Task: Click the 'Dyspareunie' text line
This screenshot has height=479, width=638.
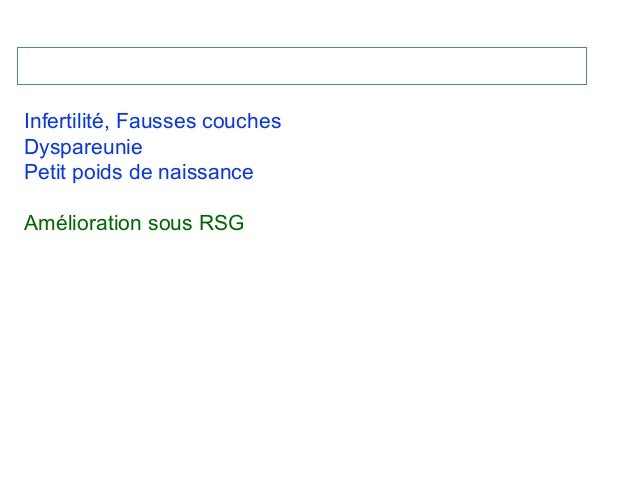Action: [83, 148]
